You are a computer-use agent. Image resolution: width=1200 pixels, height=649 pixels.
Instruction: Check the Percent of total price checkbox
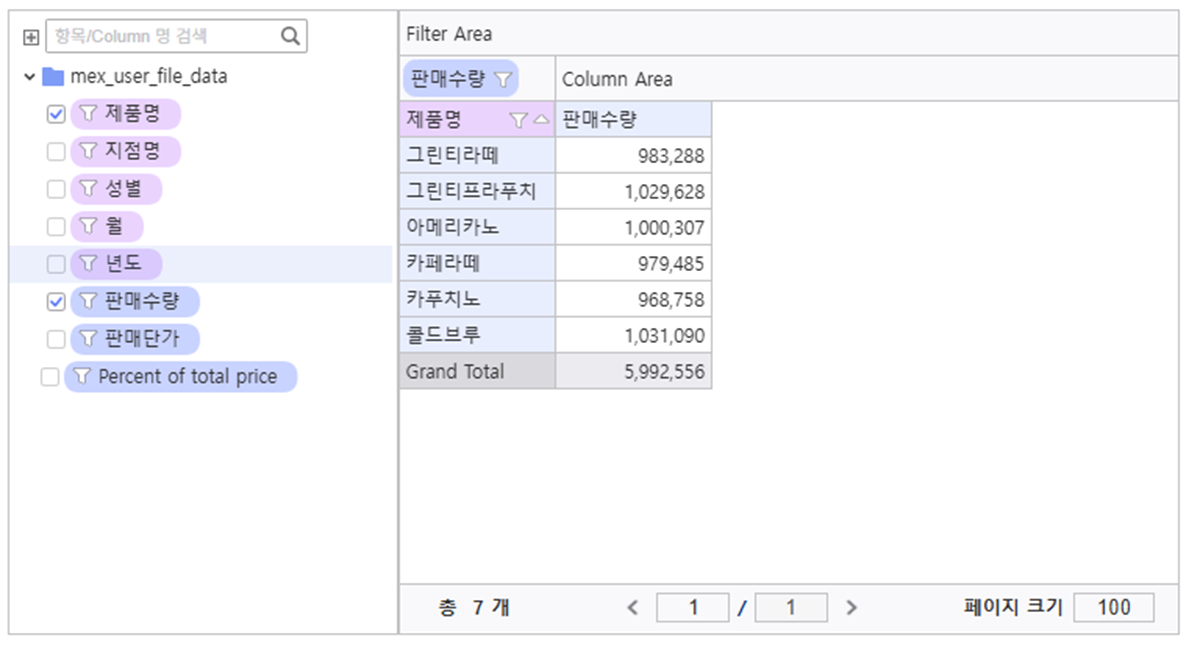coord(50,377)
